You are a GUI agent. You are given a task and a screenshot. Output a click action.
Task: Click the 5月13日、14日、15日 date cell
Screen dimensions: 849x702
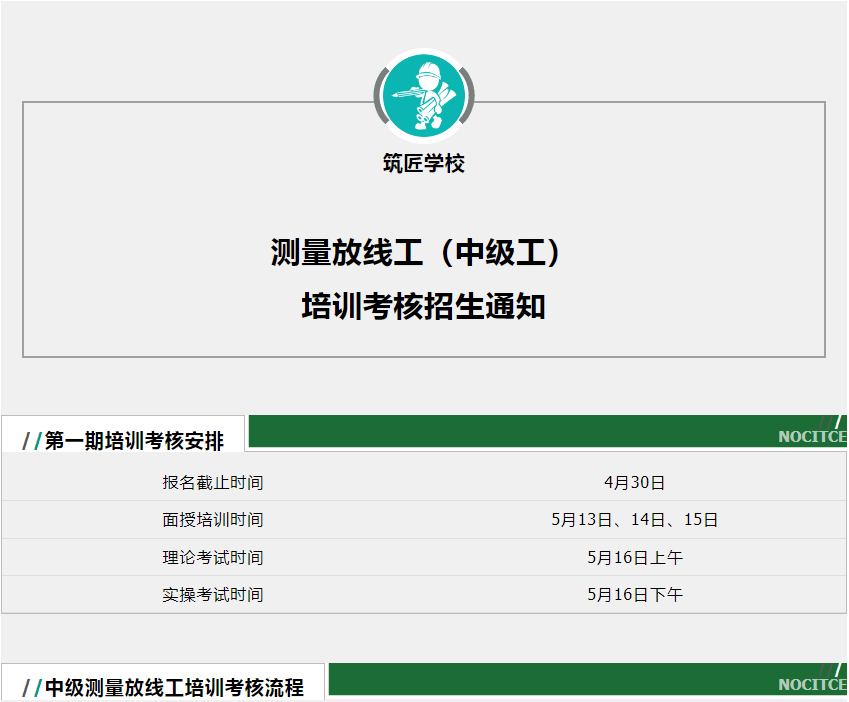[x=634, y=520]
